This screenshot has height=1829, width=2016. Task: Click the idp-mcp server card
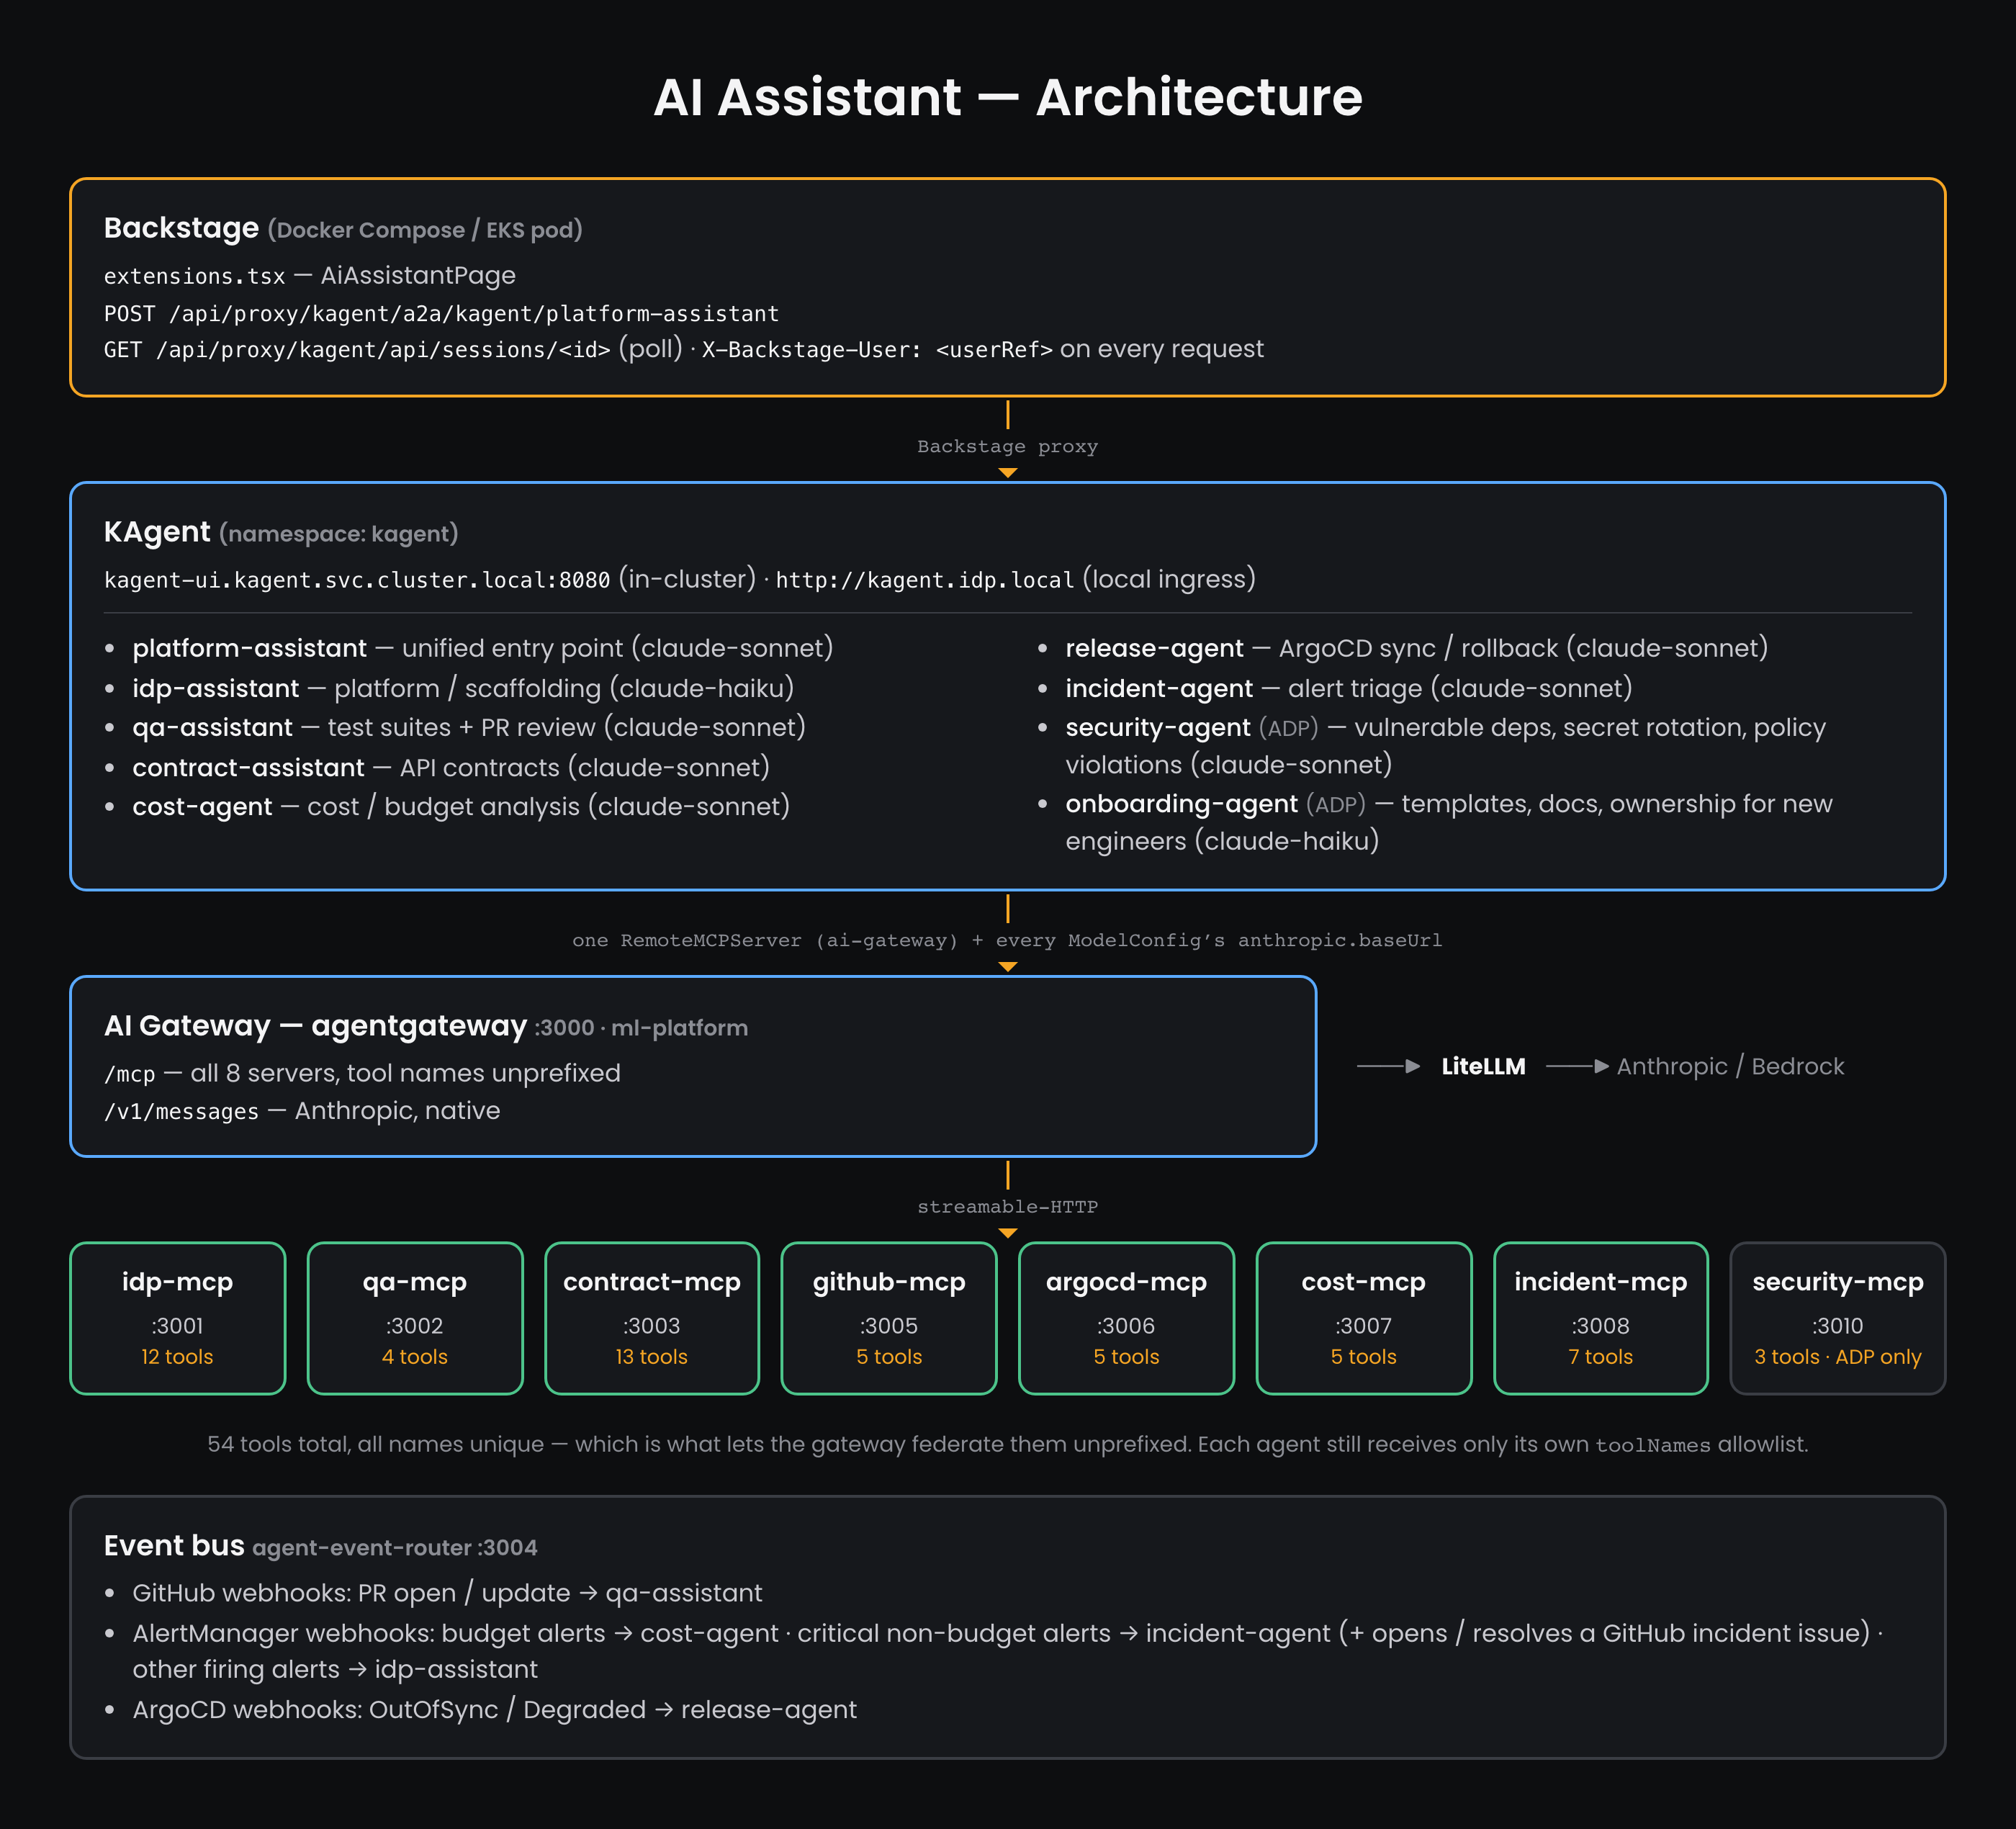[177, 1318]
